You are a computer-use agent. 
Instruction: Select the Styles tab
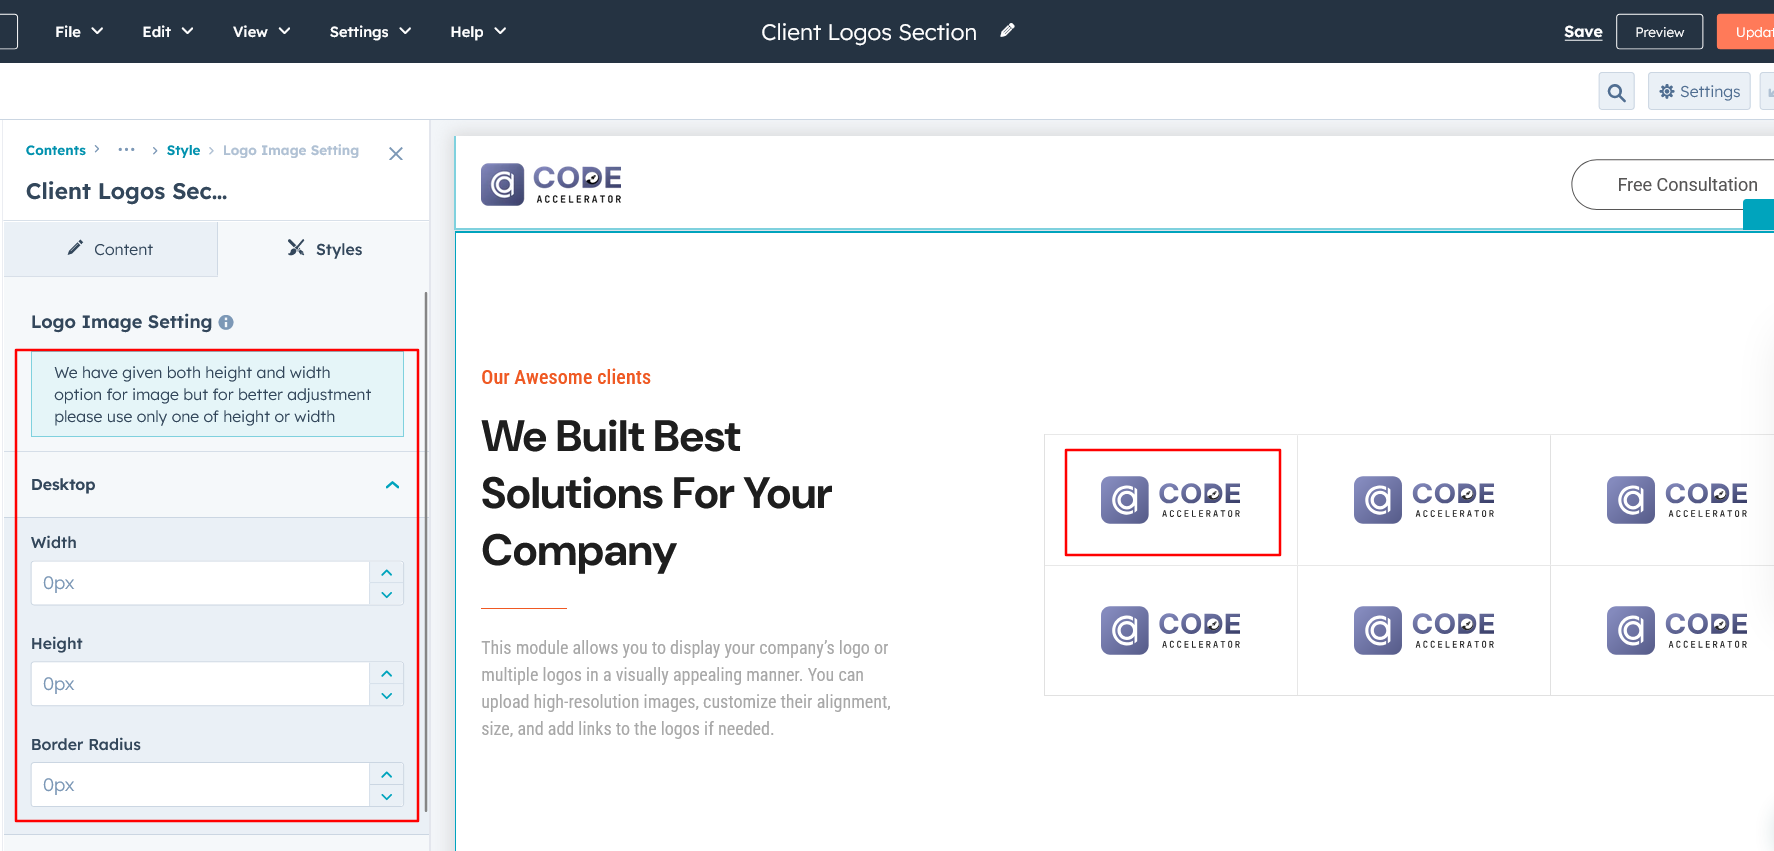coord(324,249)
